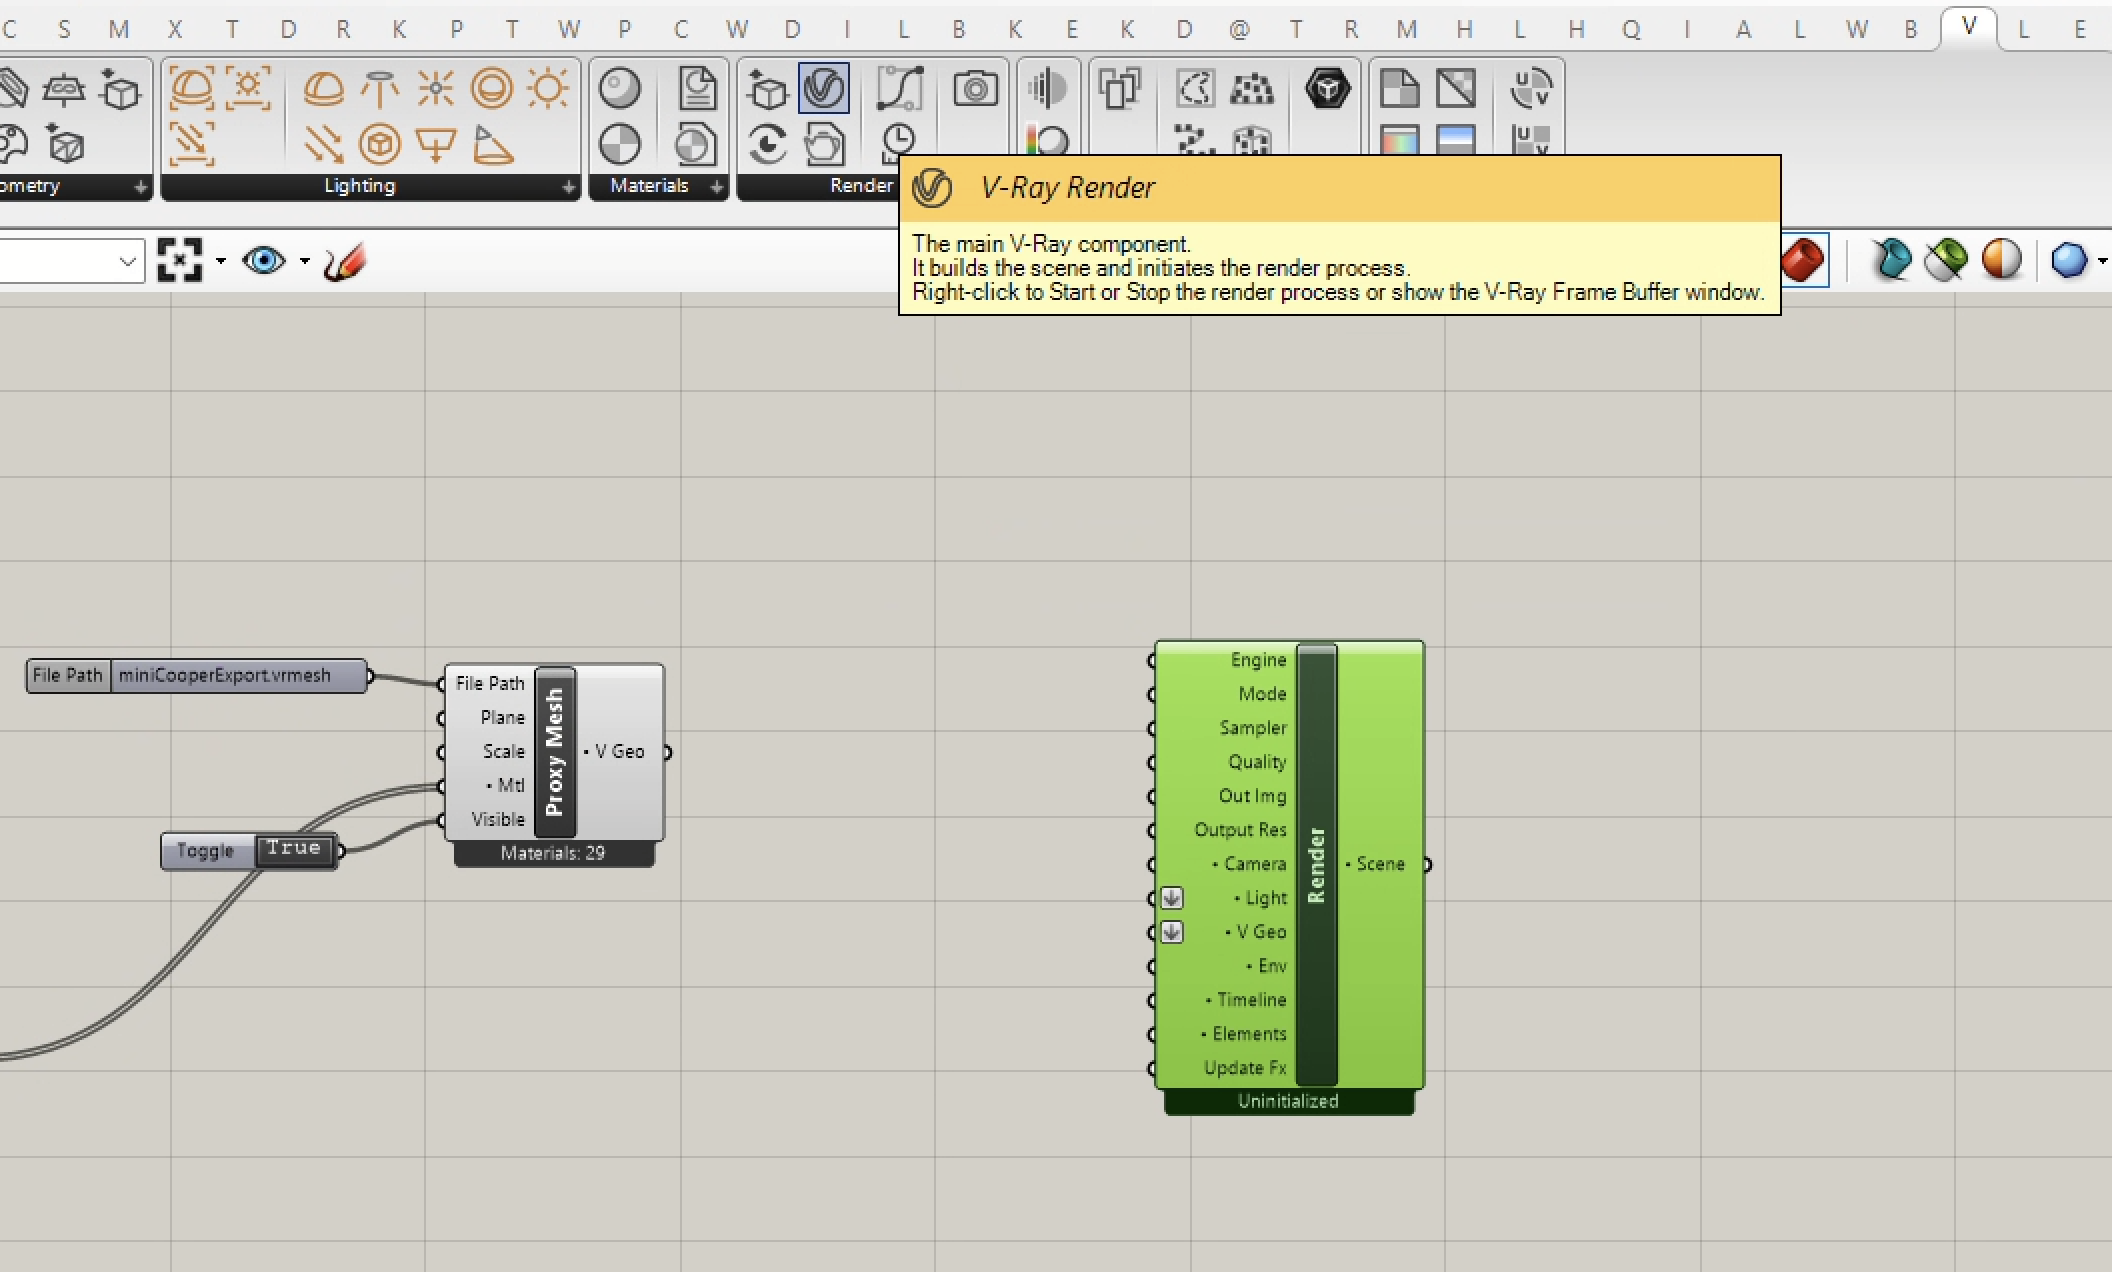Image resolution: width=2112 pixels, height=1272 pixels.
Task: Switch to the V ribbon tab
Action: [x=1968, y=27]
